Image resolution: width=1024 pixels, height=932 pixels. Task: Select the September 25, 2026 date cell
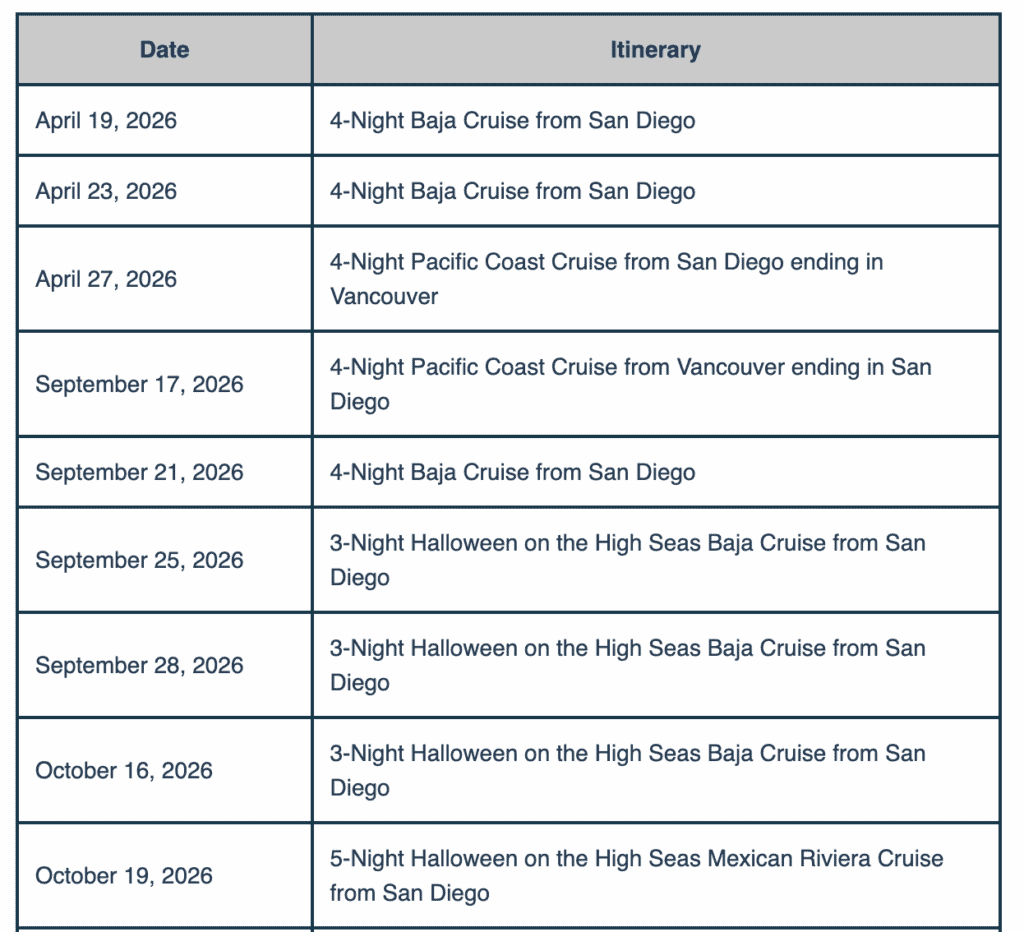click(x=139, y=560)
